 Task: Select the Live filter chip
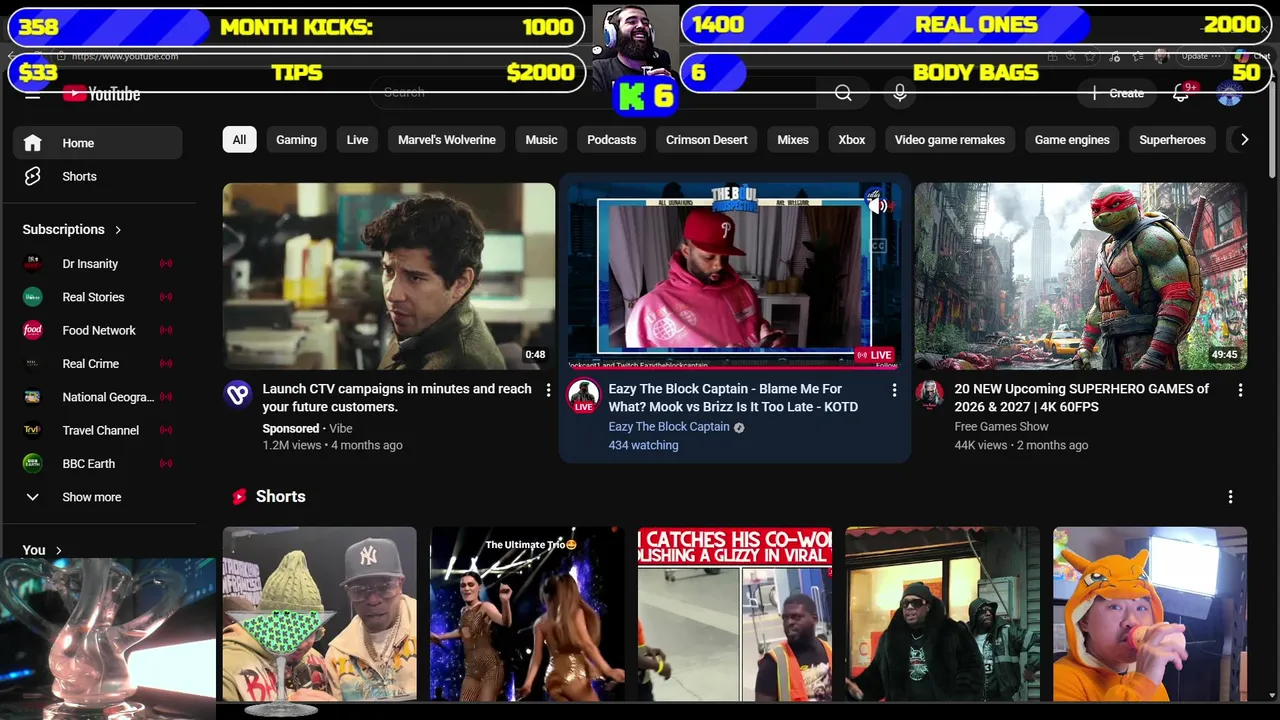pos(357,140)
